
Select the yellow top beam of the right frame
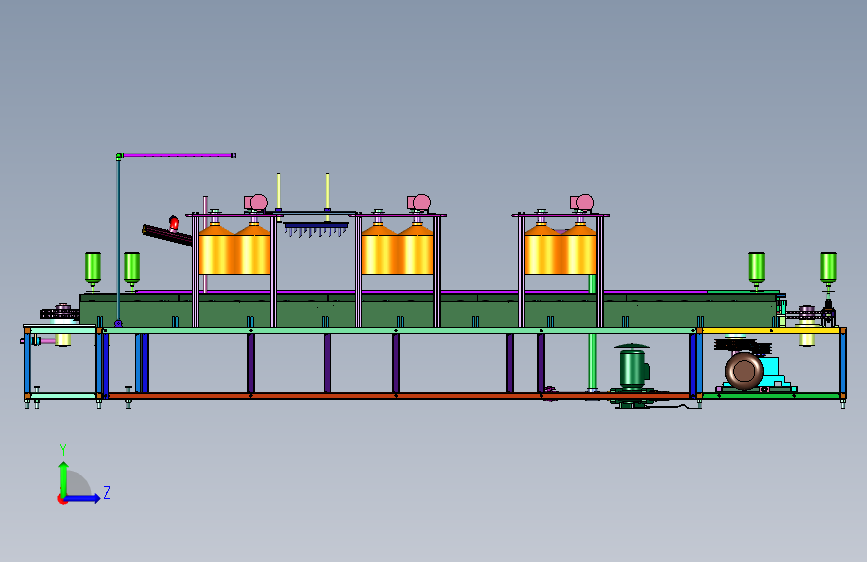(x=771, y=330)
